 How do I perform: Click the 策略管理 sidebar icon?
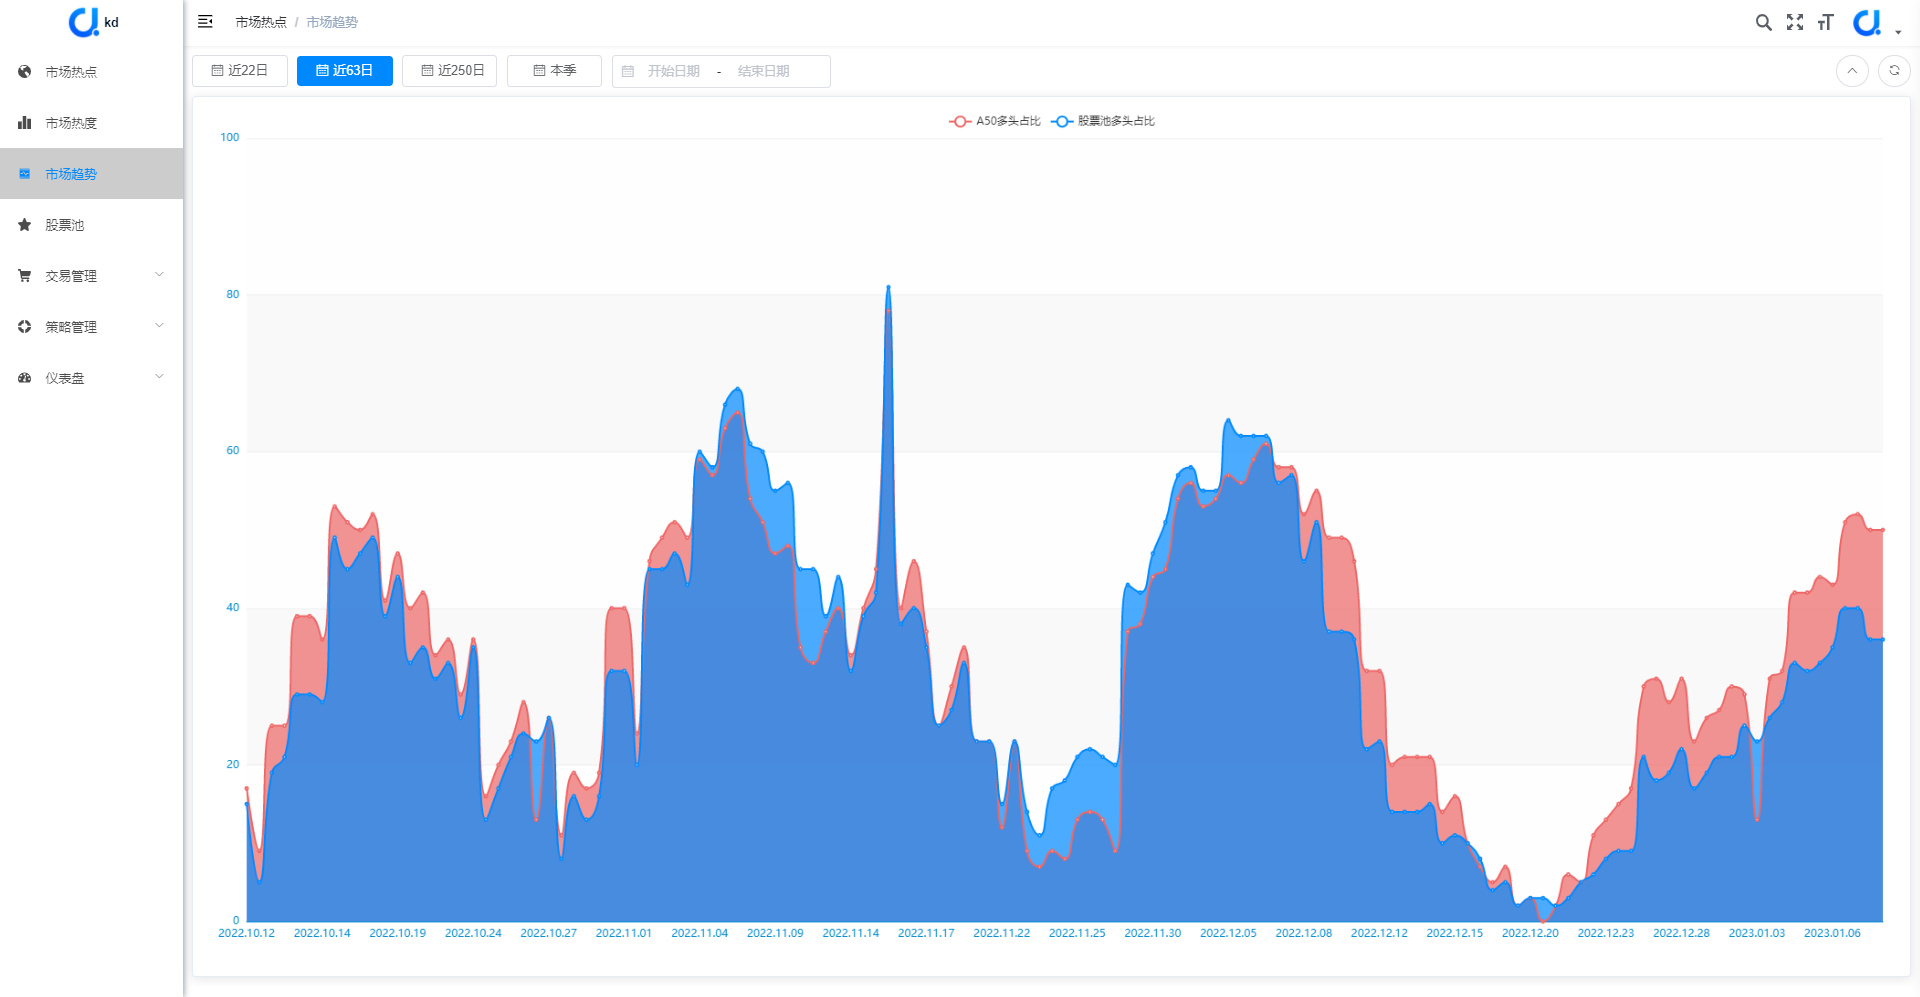(25, 327)
